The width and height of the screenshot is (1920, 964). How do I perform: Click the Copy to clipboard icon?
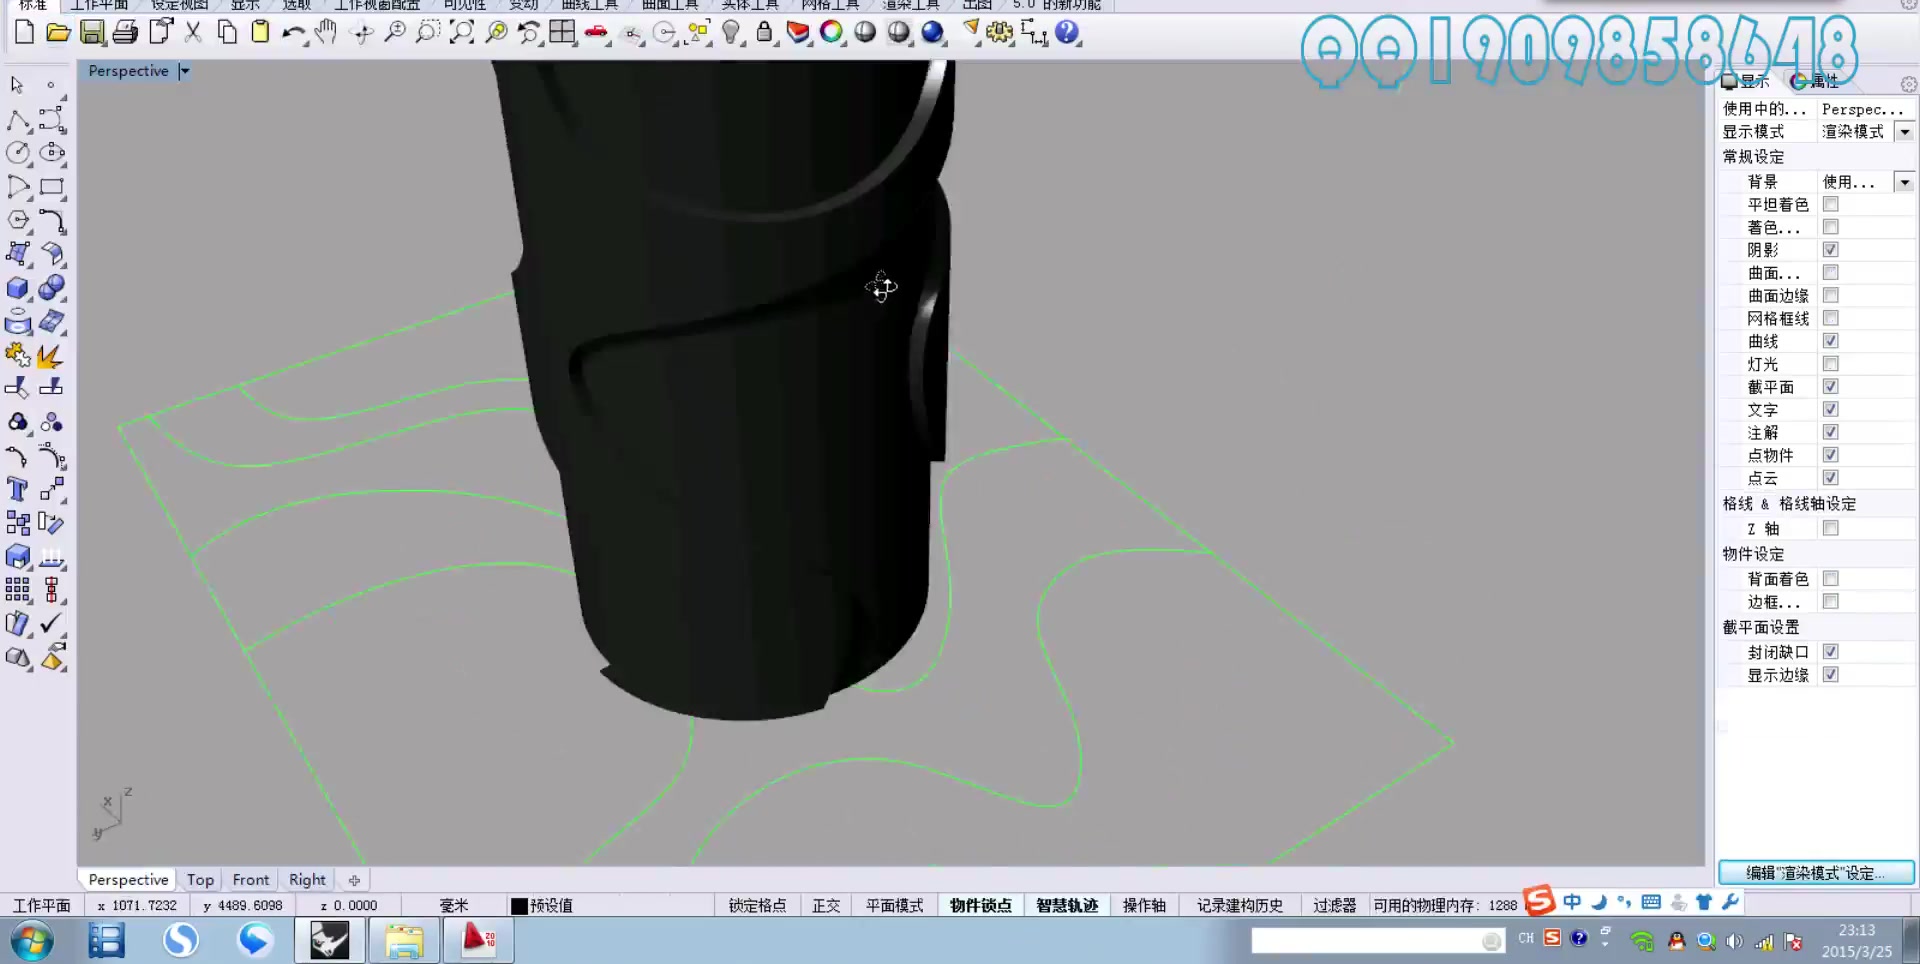tap(227, 32)
